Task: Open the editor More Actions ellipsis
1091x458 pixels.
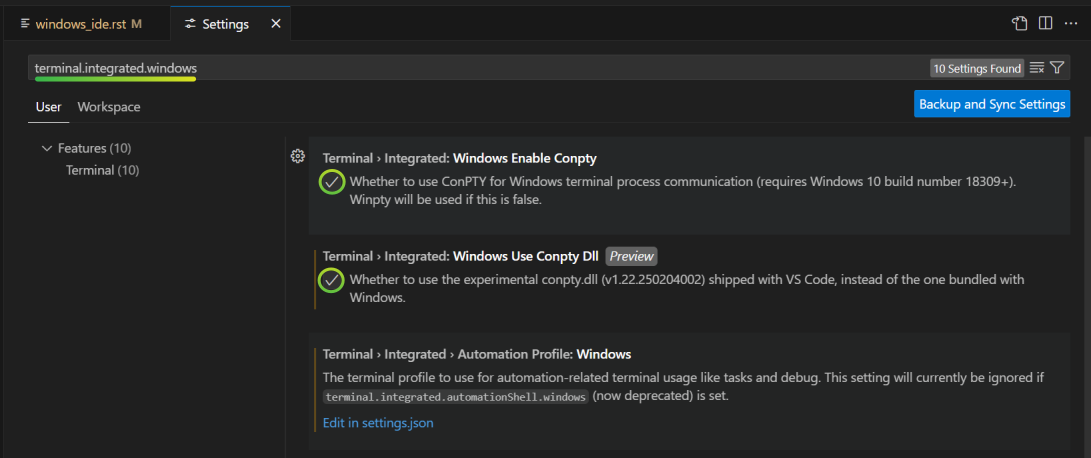Action: tap(1071, 24)
